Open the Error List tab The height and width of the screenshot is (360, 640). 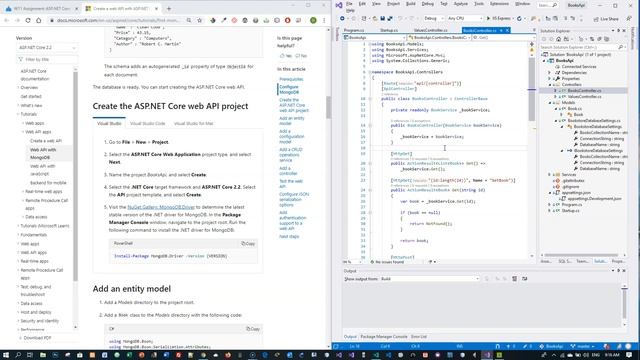click(x=419, y=337)
